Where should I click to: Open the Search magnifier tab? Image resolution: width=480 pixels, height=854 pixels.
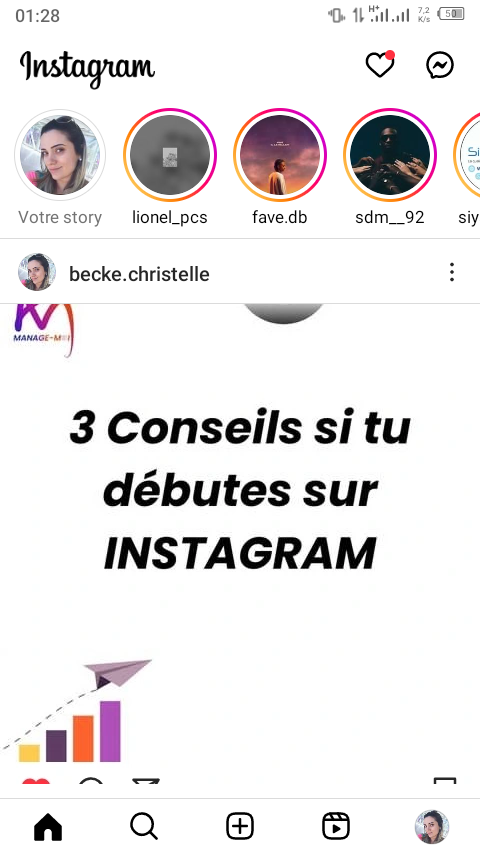coord(144,827)
